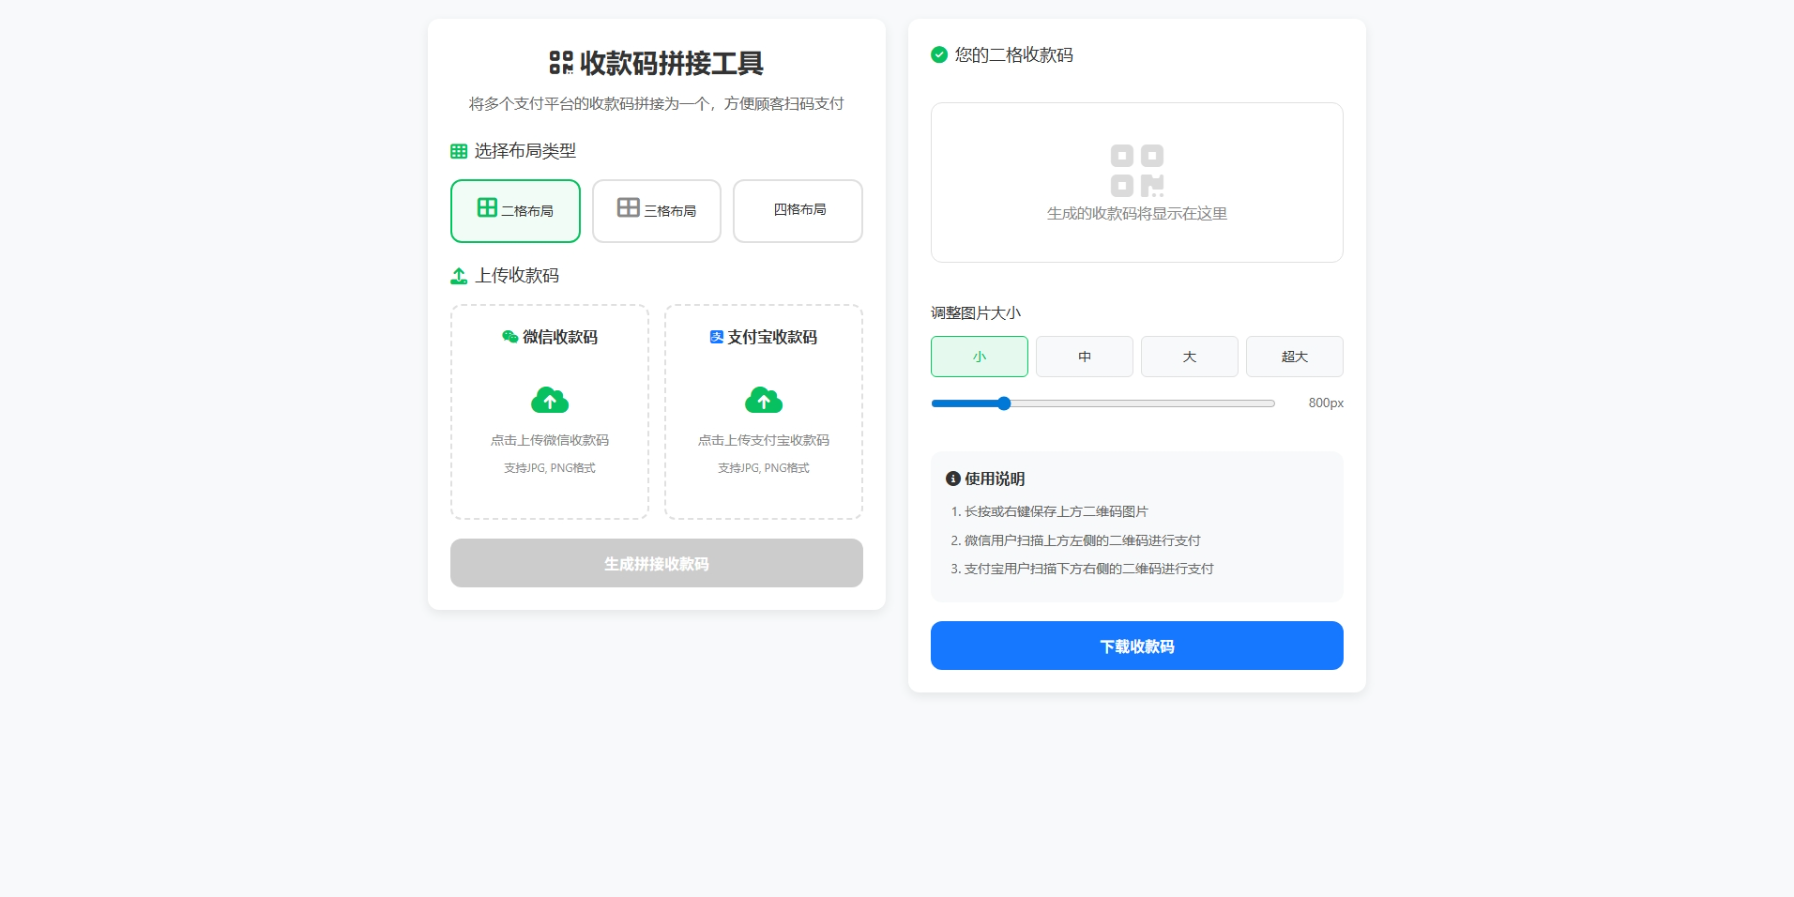Click the QR placeholder icon in the preview
Viewport: 1794px width, 897px height.
tap(1137, 171)
